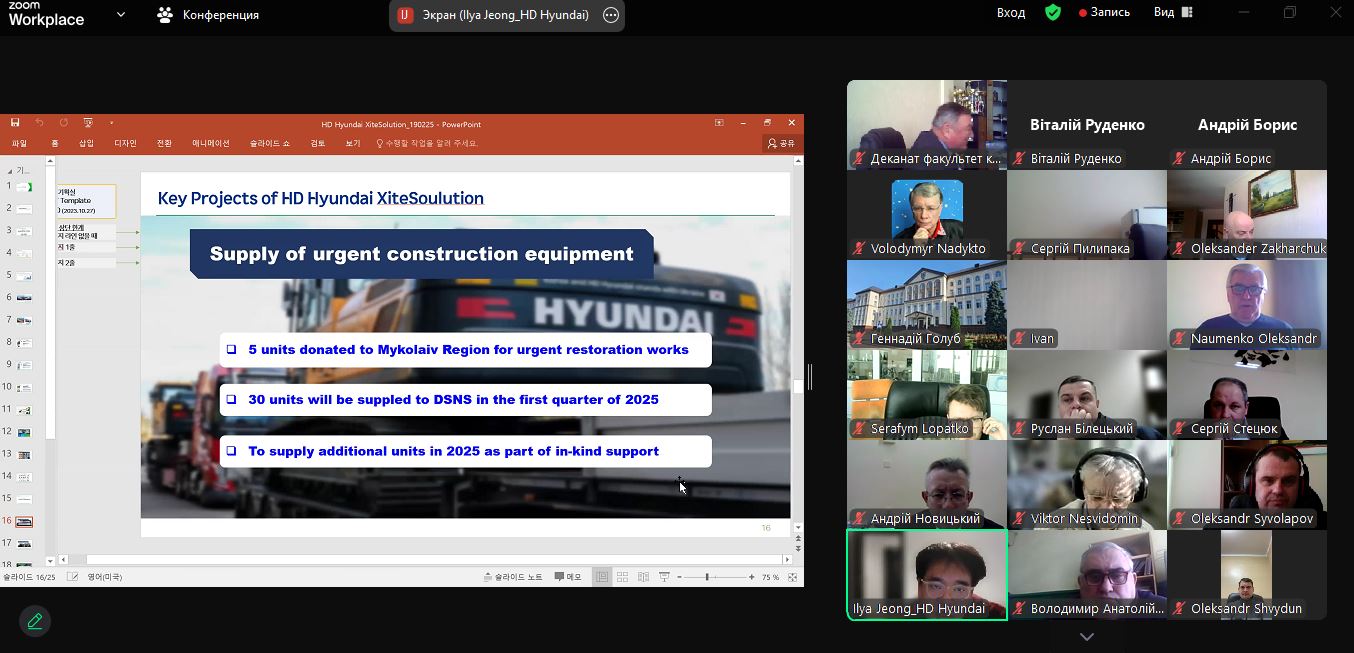Click the Redo arrow in PowerPoint
1354x653 pixels.
coord(63,123)
